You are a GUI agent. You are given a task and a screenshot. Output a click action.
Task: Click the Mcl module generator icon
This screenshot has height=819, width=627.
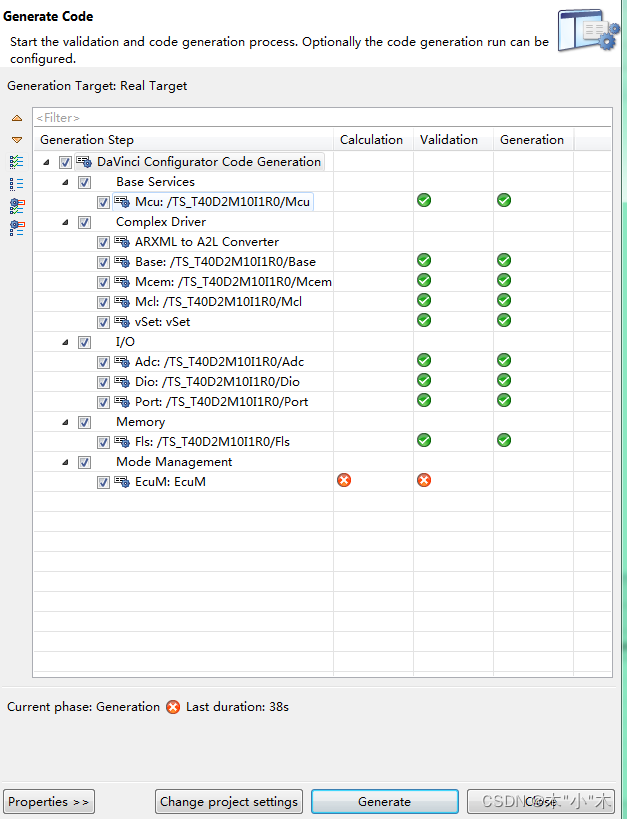[122, 302]
